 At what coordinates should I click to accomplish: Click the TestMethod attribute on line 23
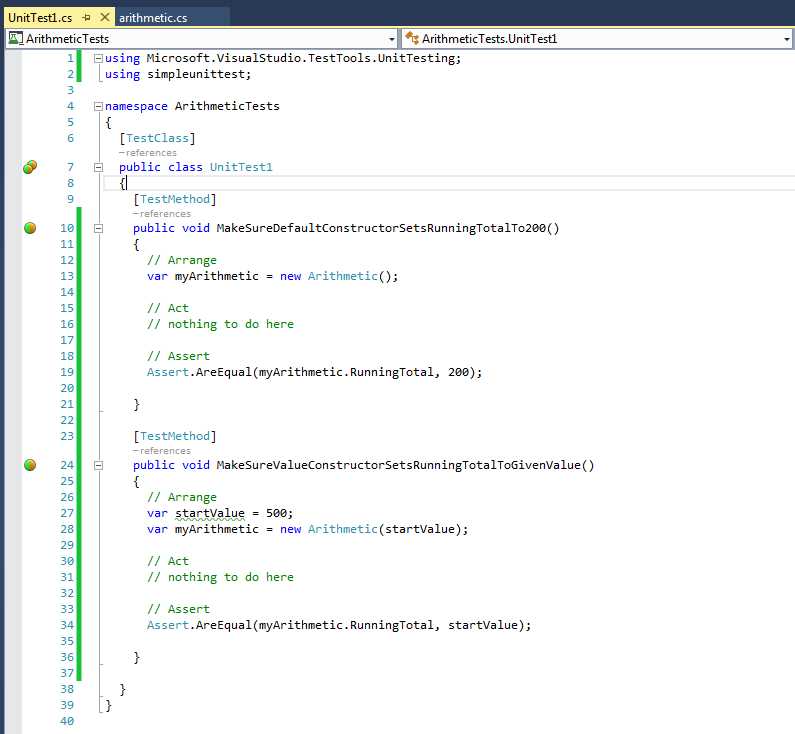tap(175, 436)
